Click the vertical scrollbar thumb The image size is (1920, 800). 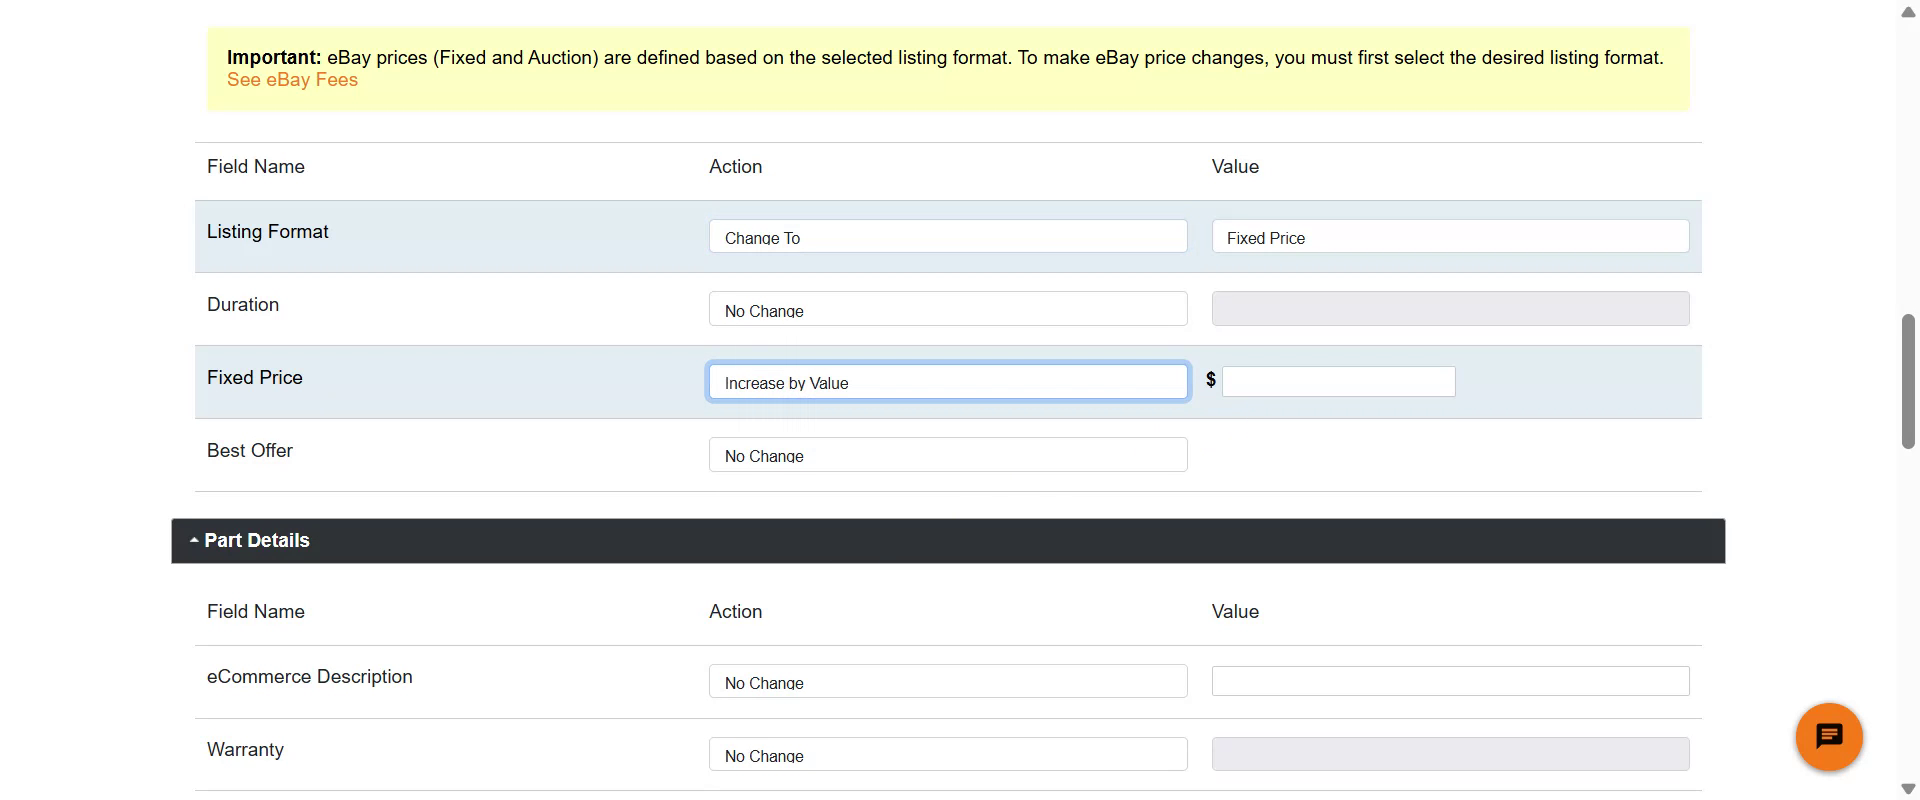[1908, 381]
